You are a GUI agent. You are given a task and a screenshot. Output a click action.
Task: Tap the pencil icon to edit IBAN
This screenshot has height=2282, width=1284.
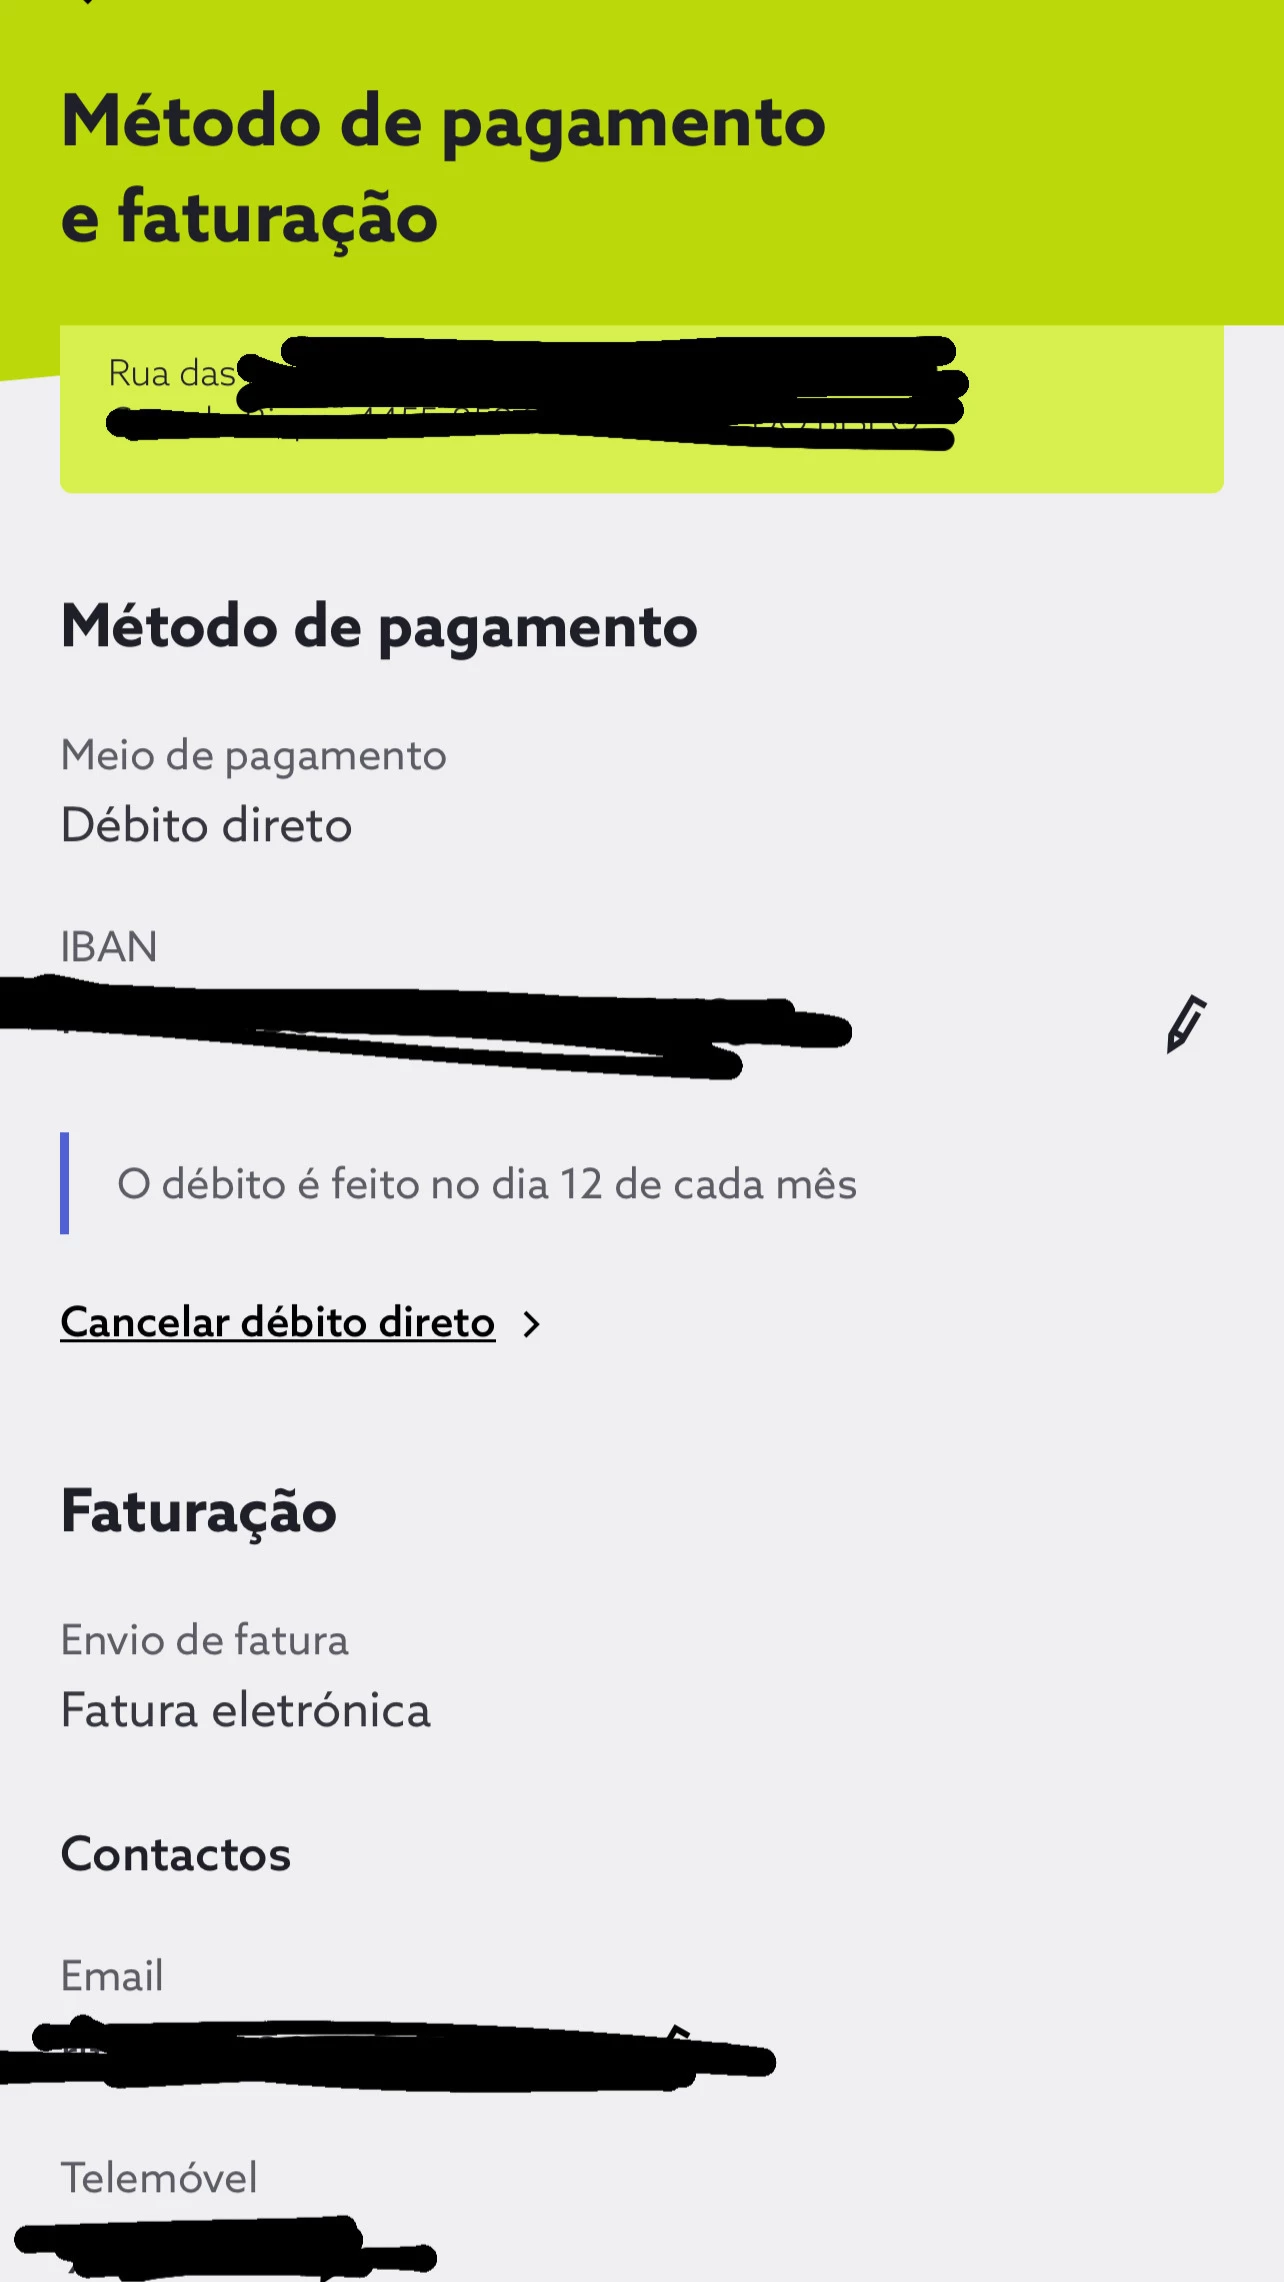click(x=1186, y=1023)
